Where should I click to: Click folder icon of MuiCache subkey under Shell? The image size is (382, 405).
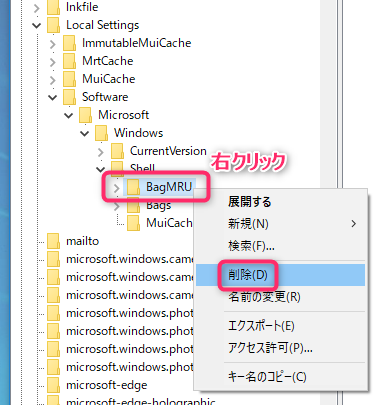(x=133, y=223)
